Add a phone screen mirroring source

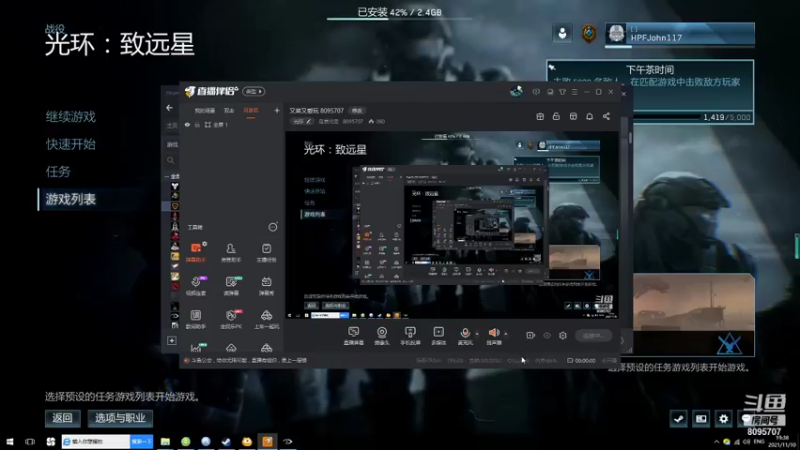(x=410, y=335)
